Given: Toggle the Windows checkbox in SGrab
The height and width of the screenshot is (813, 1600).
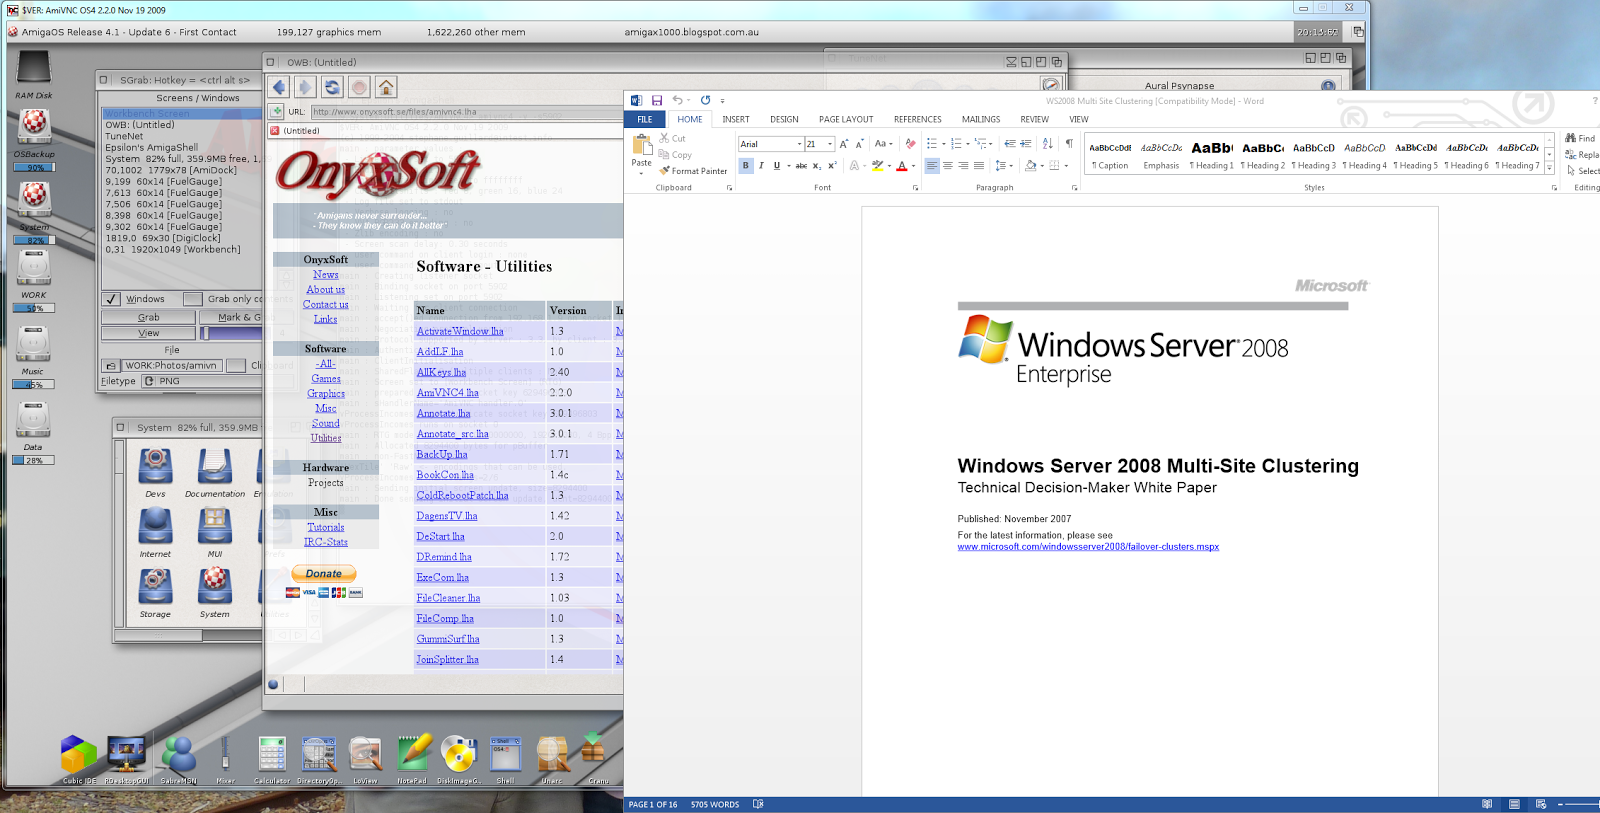Looking at the screenshot, I should point(112,299).
